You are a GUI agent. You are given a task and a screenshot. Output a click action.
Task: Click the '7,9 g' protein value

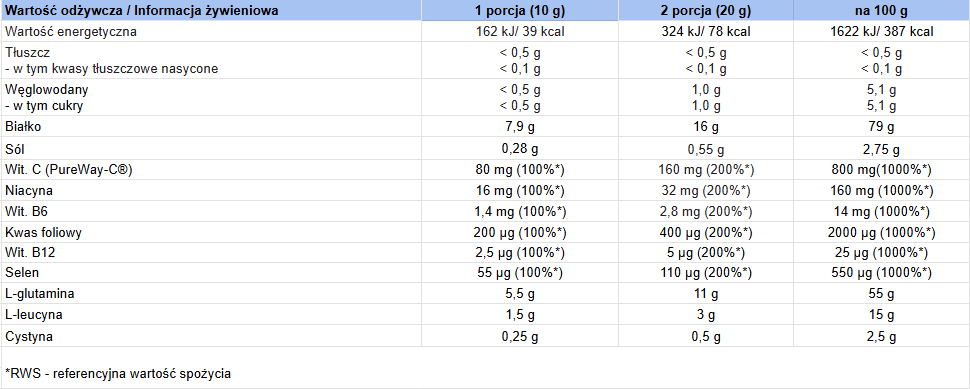(520, 128)
